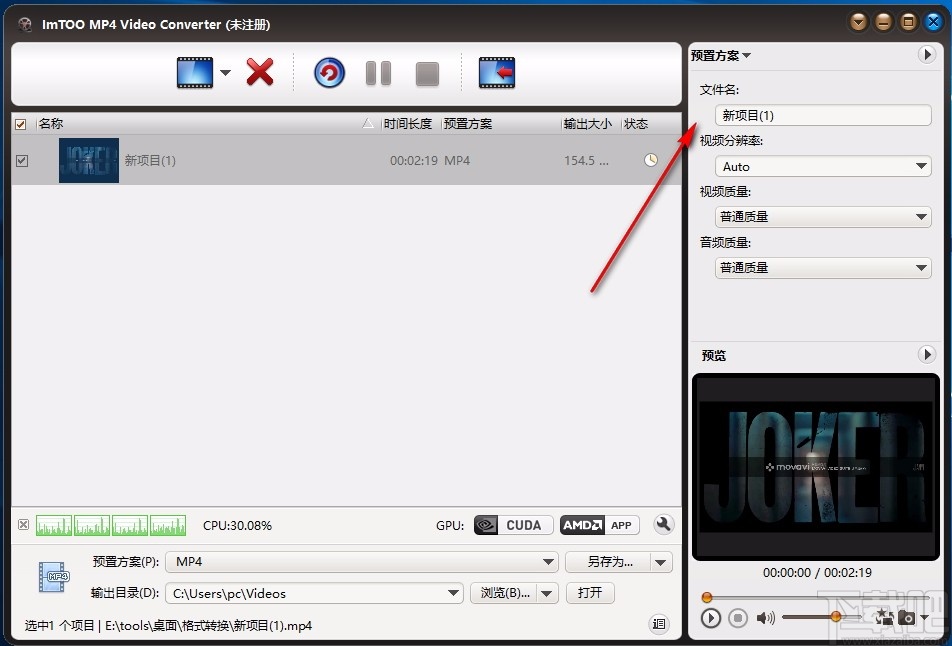The height and width of the screenshot is (646, 952).
Task: Click the Pause conversion icon
Action: 378,72
